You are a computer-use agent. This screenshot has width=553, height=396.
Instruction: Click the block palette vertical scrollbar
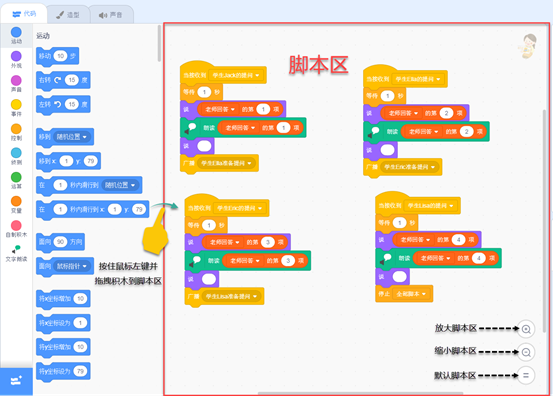(159, 43)
